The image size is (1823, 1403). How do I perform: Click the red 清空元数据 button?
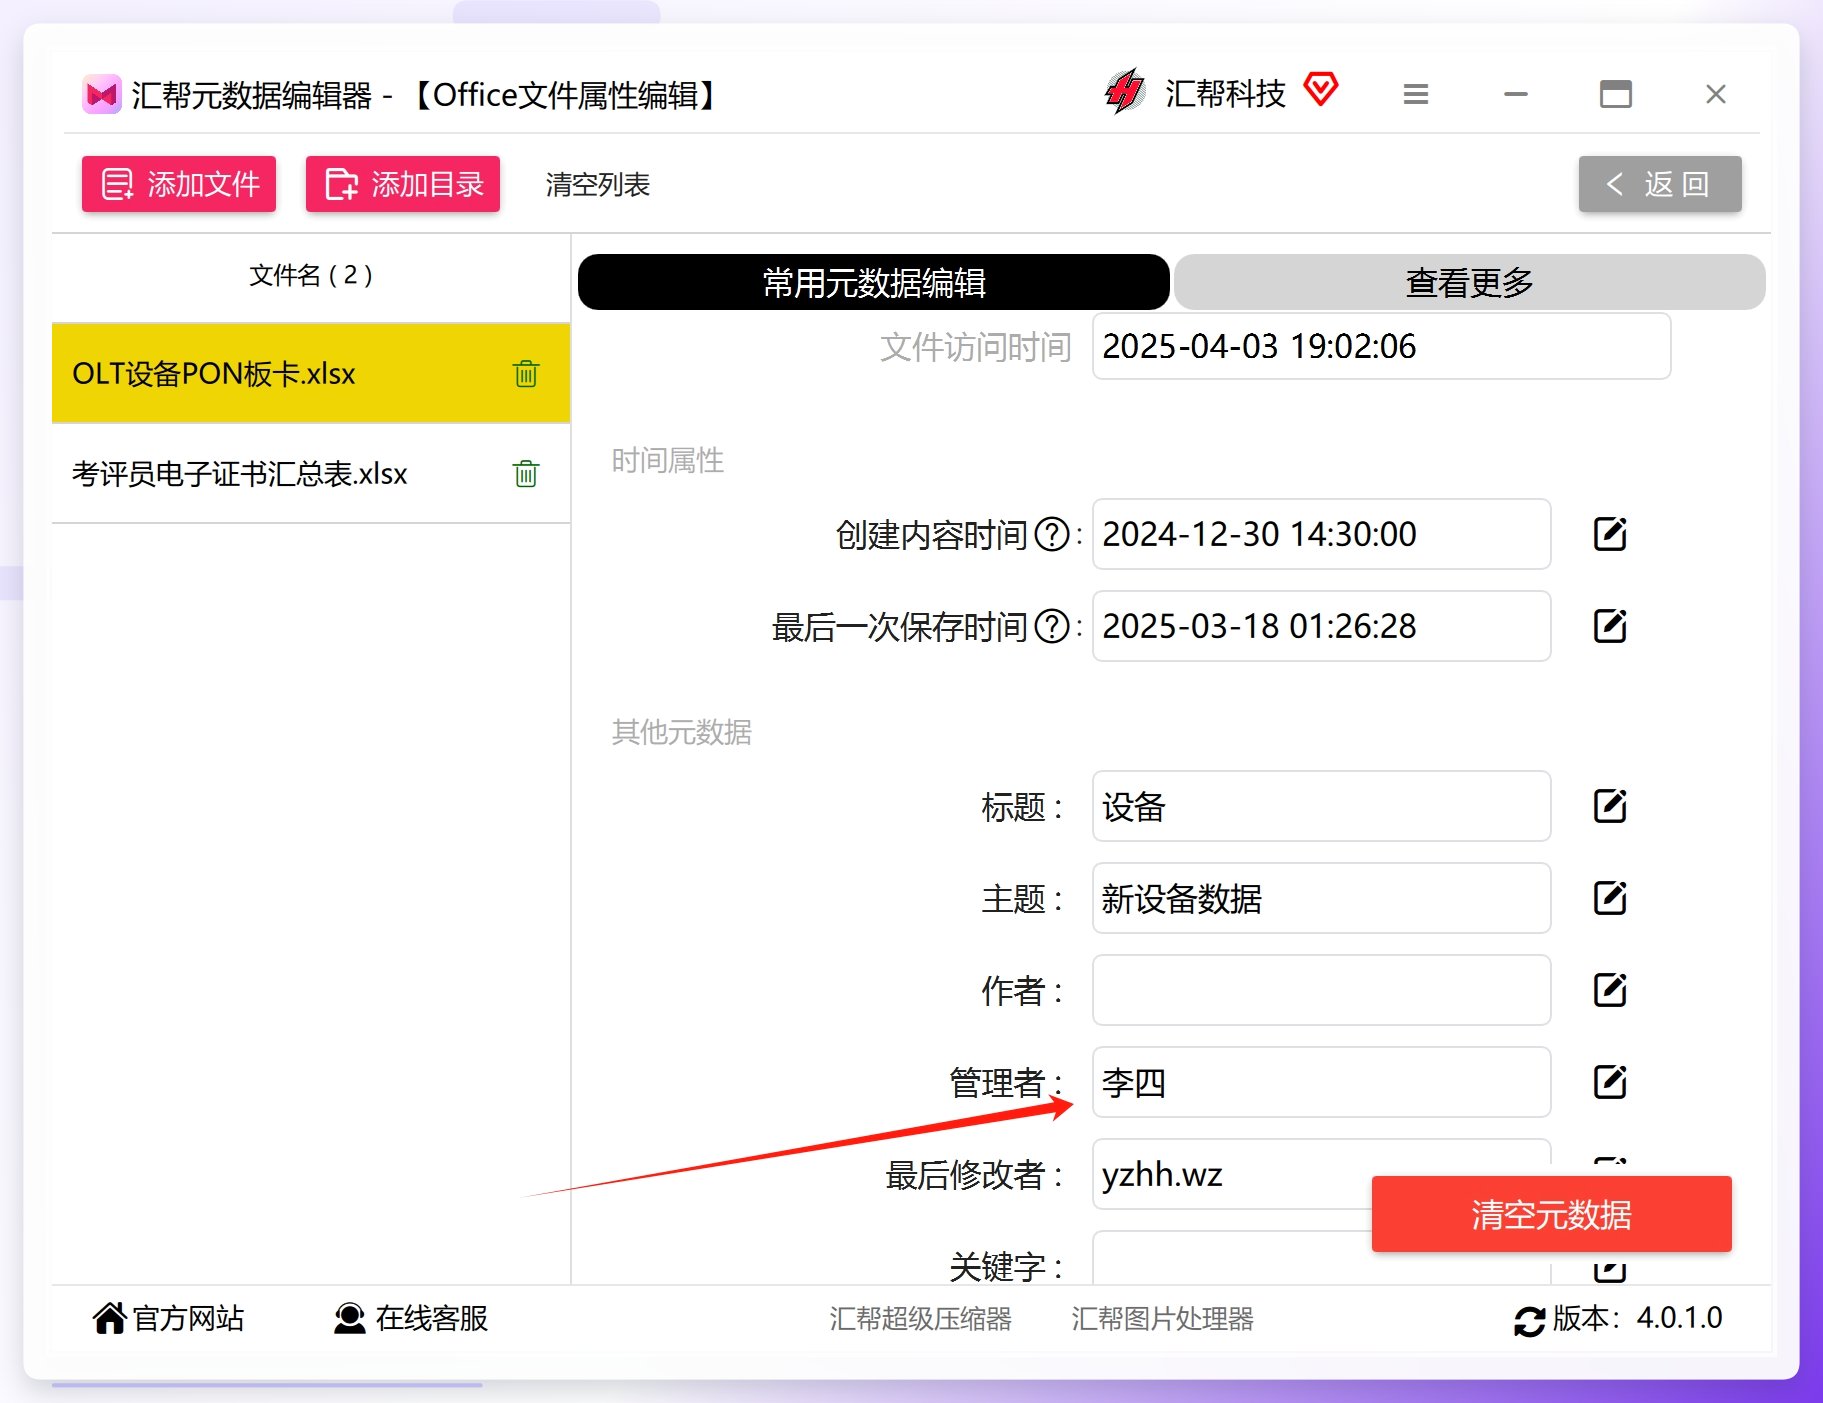pyautogui.click(x=1552, y=1214)
